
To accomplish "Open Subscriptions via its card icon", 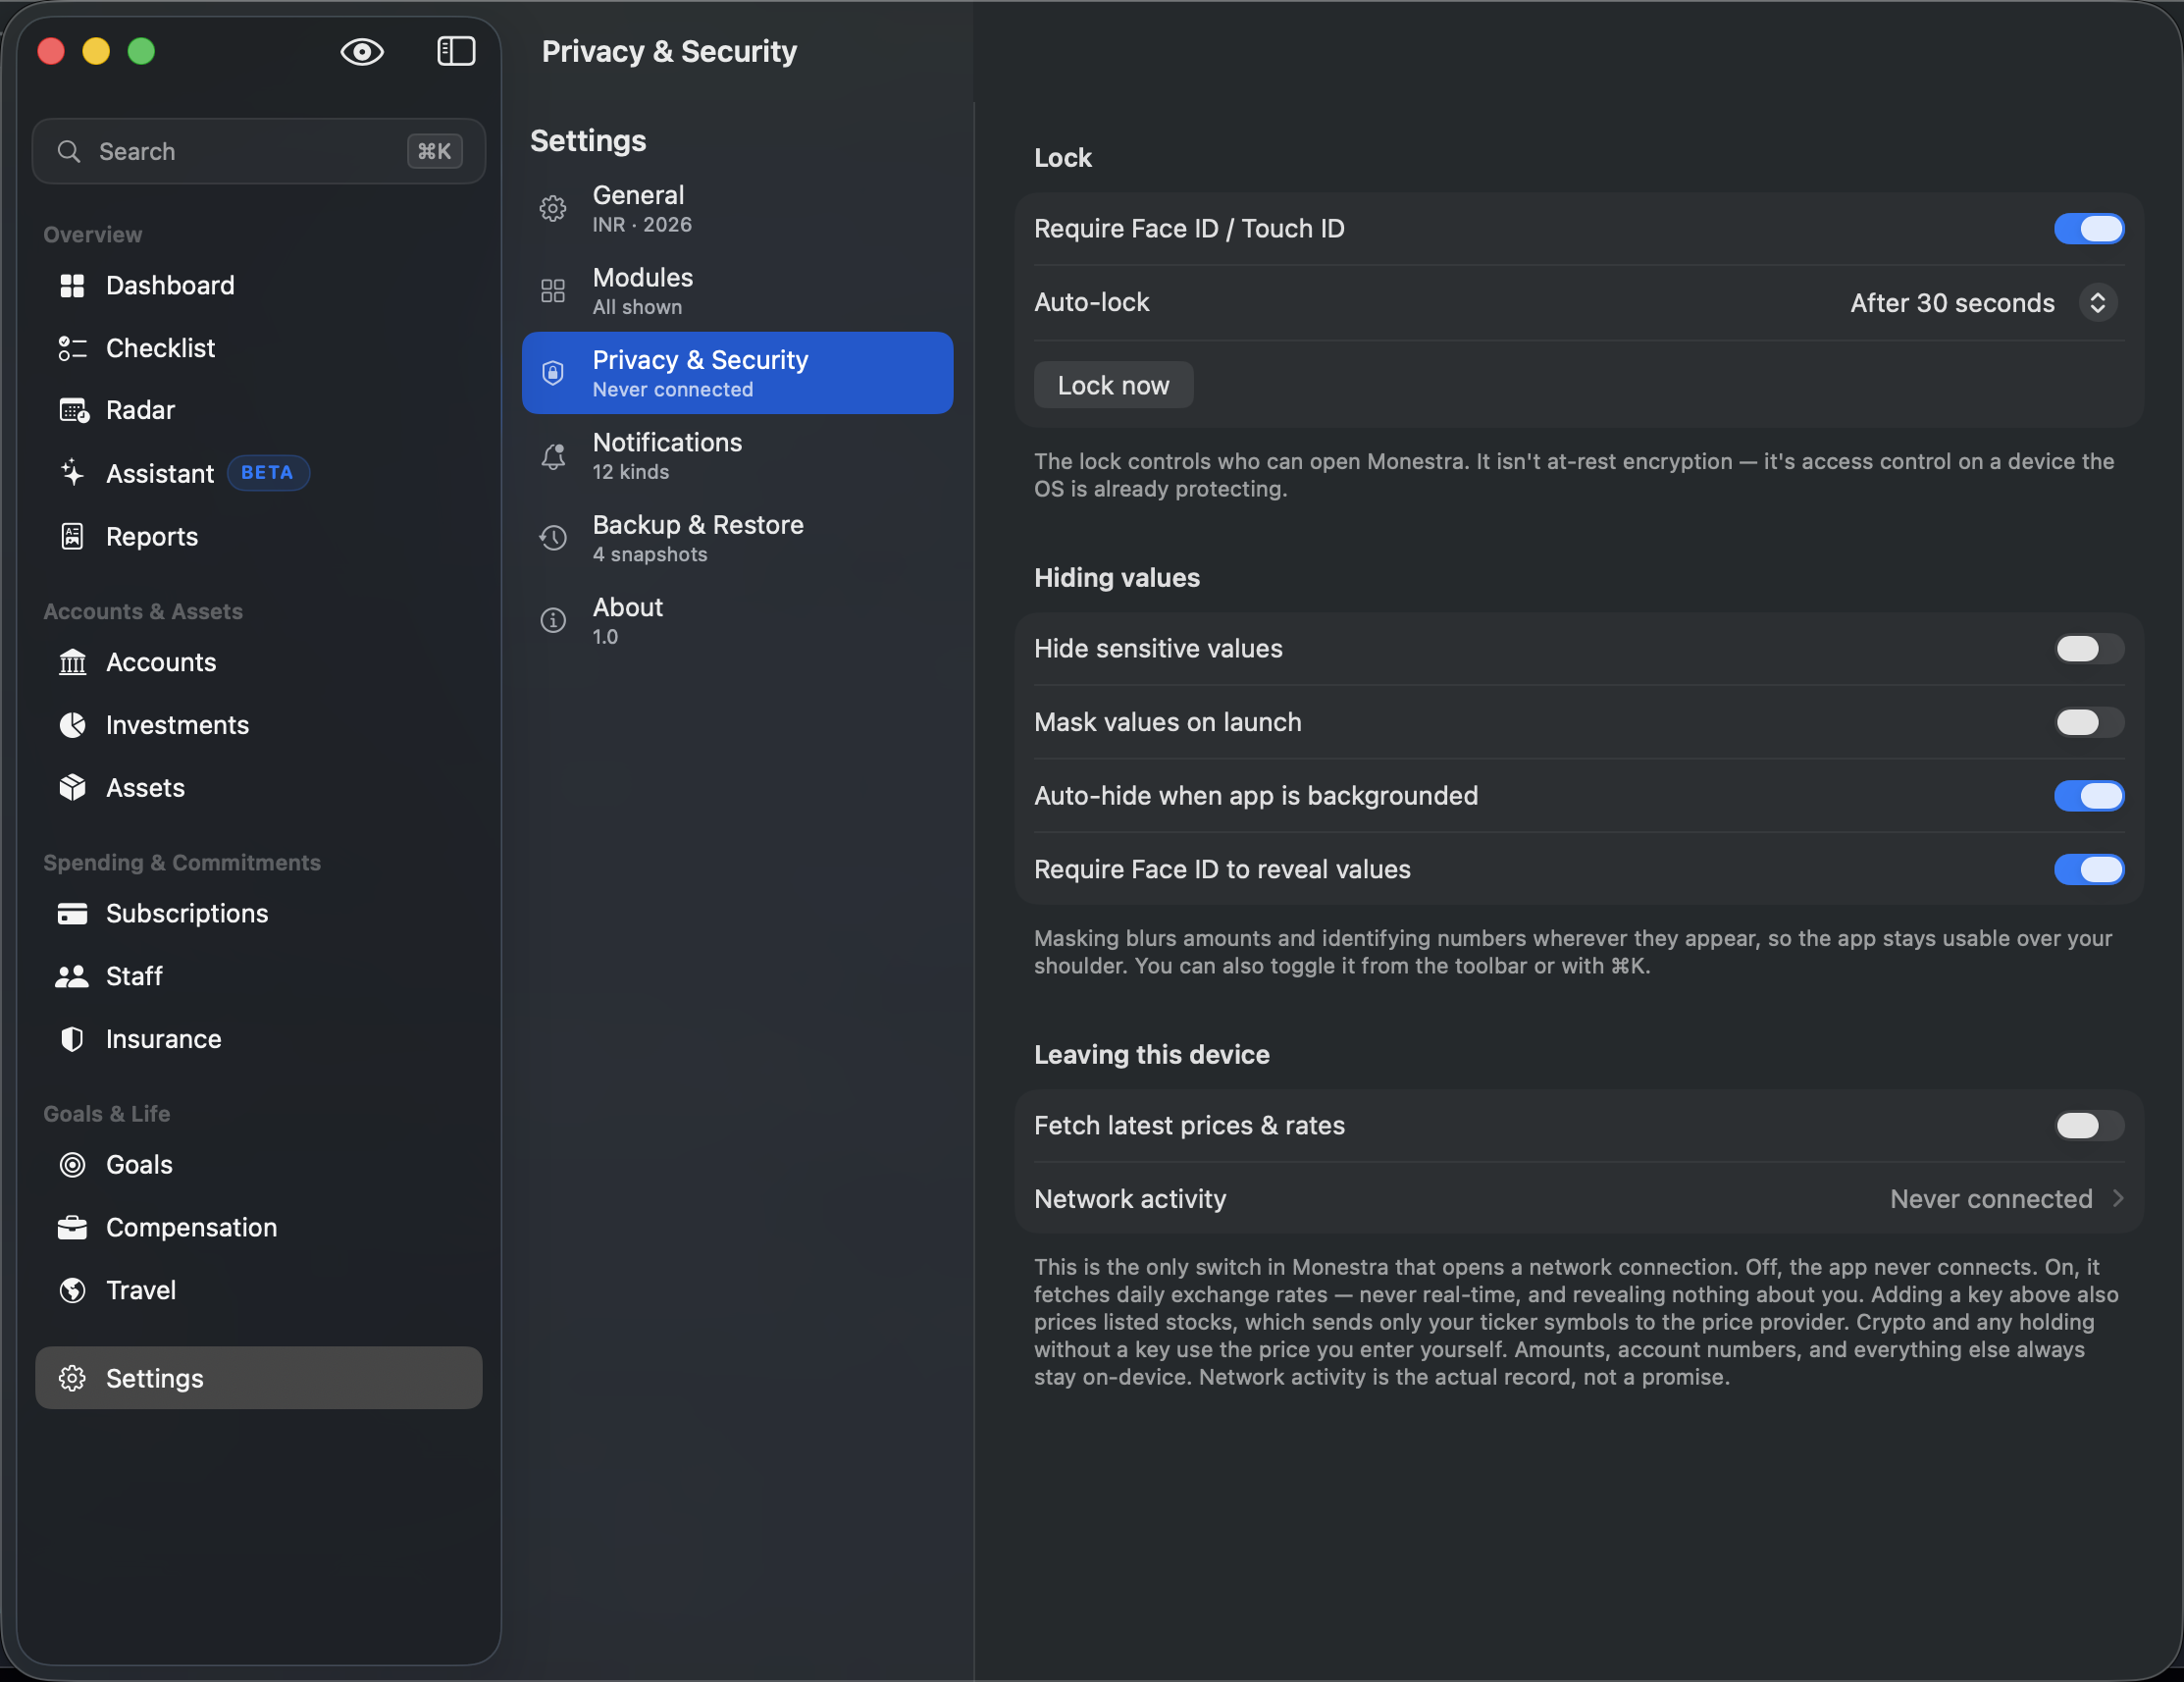I will [x=72, y=913].
